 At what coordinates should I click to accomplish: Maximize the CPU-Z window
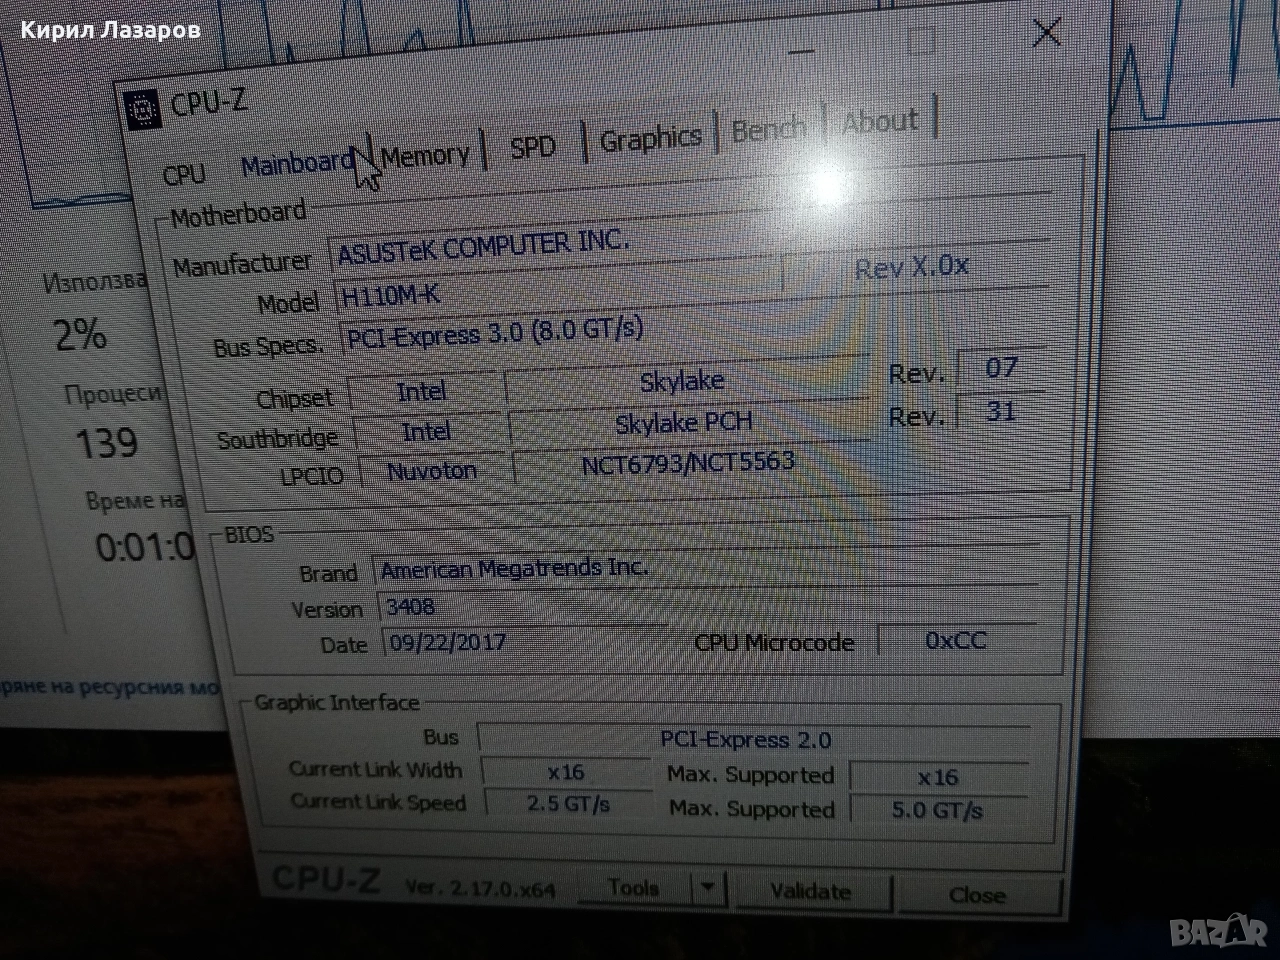pyautogui.click(x=921, y=41)
